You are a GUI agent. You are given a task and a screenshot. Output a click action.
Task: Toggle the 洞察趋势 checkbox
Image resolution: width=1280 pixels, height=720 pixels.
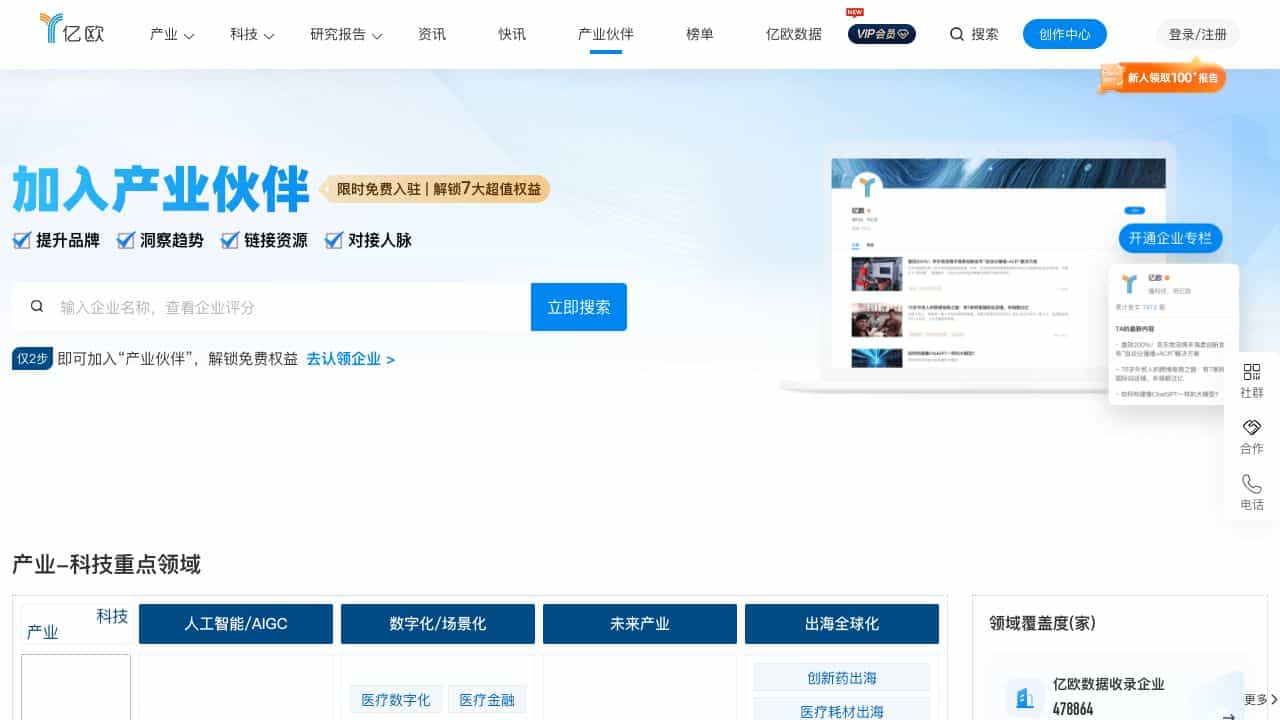[125, 240]
